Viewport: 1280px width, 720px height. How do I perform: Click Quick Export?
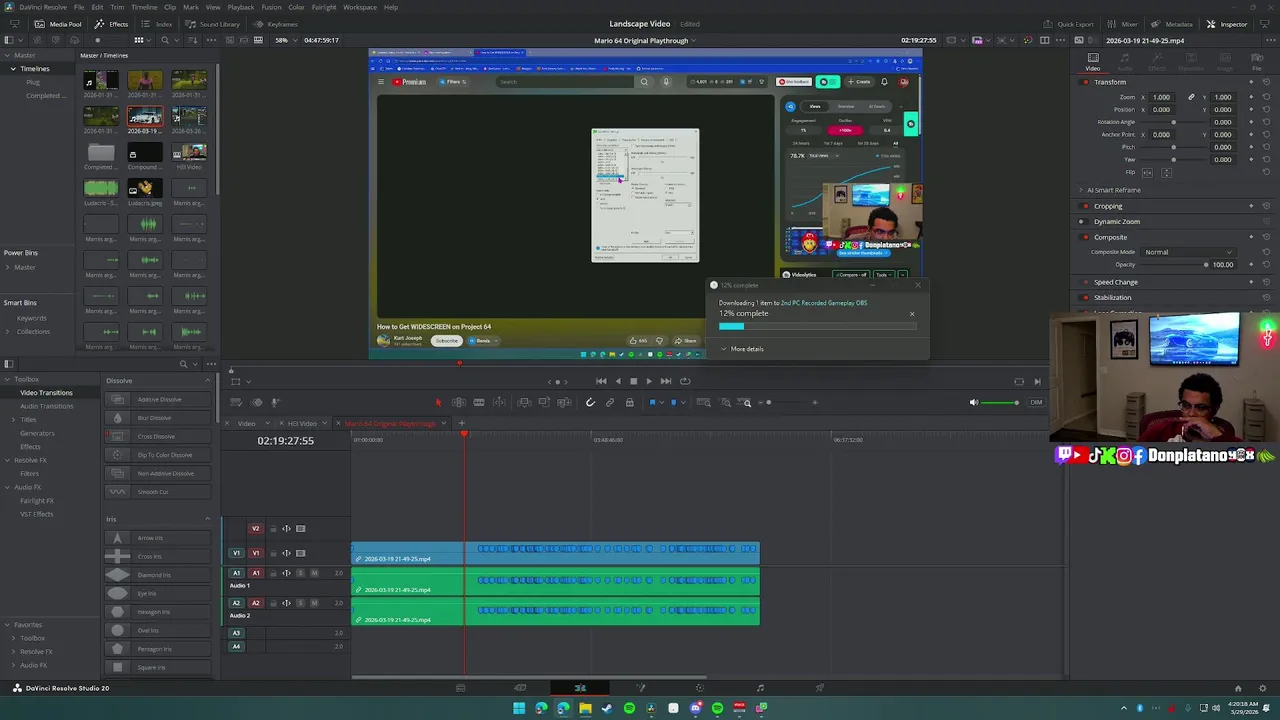[1069, 24]
